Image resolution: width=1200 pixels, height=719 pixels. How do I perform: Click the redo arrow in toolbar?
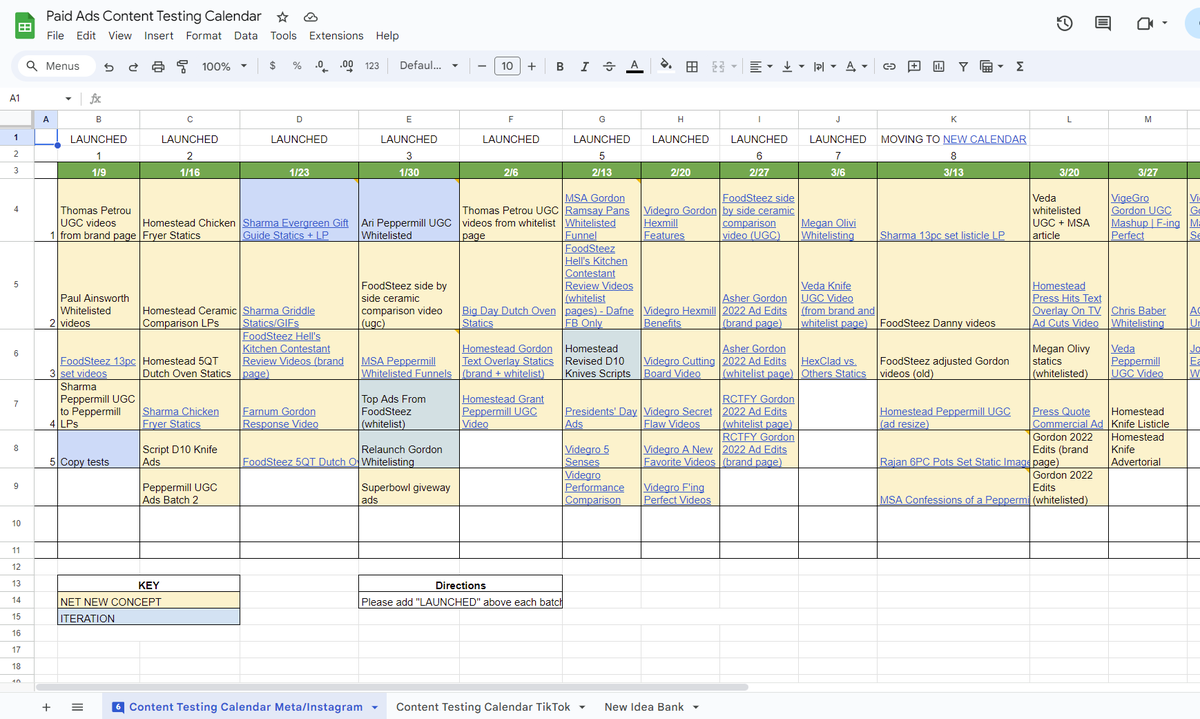click(x=133, y=66)
